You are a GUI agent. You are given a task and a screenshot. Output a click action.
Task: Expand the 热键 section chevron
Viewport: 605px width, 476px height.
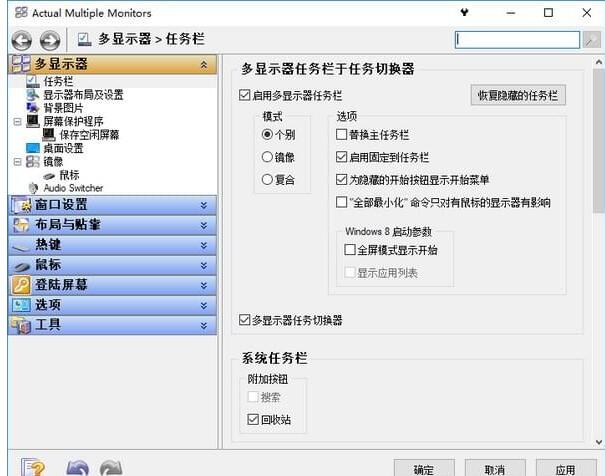204,246
